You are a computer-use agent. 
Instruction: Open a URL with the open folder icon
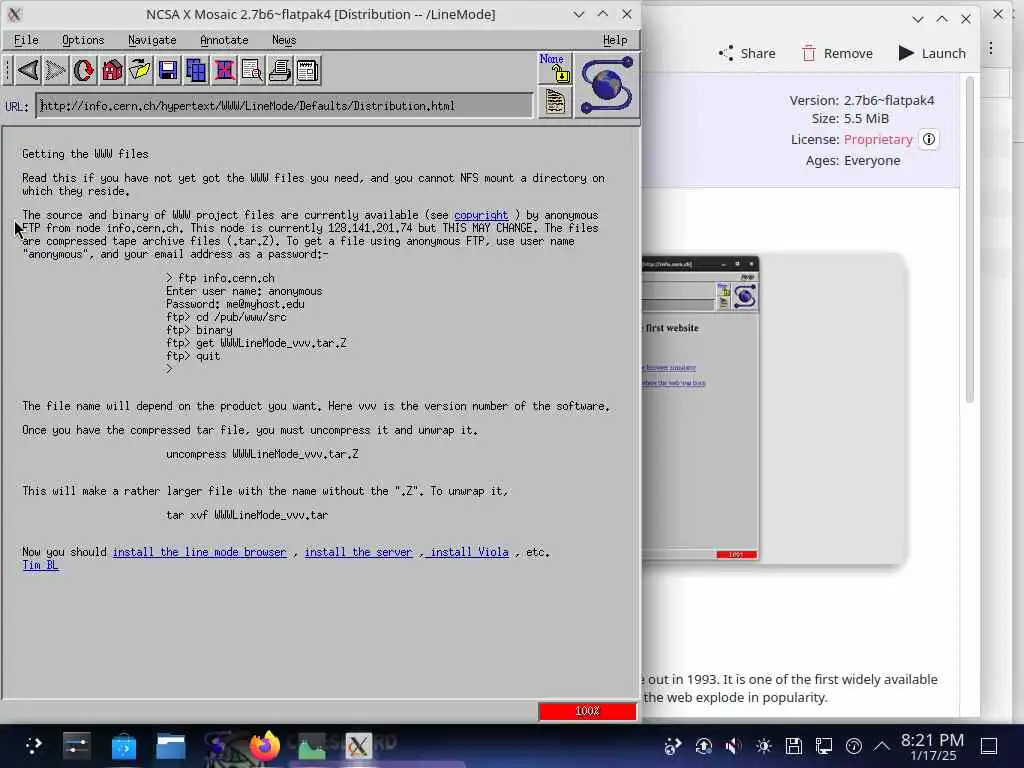[140, 71]
